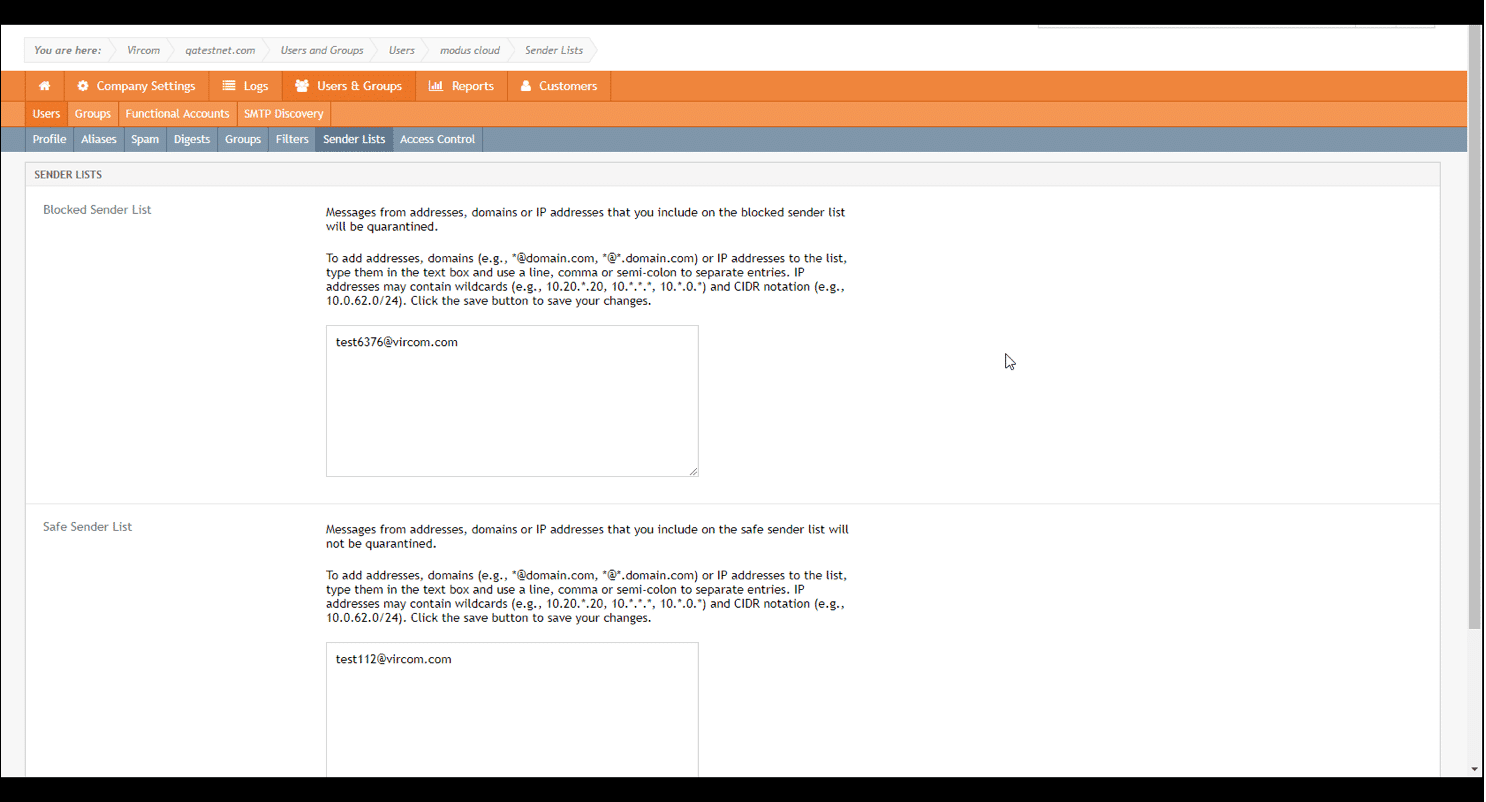Open the SMTP Discovery sub-tab
The image size is (1486, 802).
click(284, 114)
